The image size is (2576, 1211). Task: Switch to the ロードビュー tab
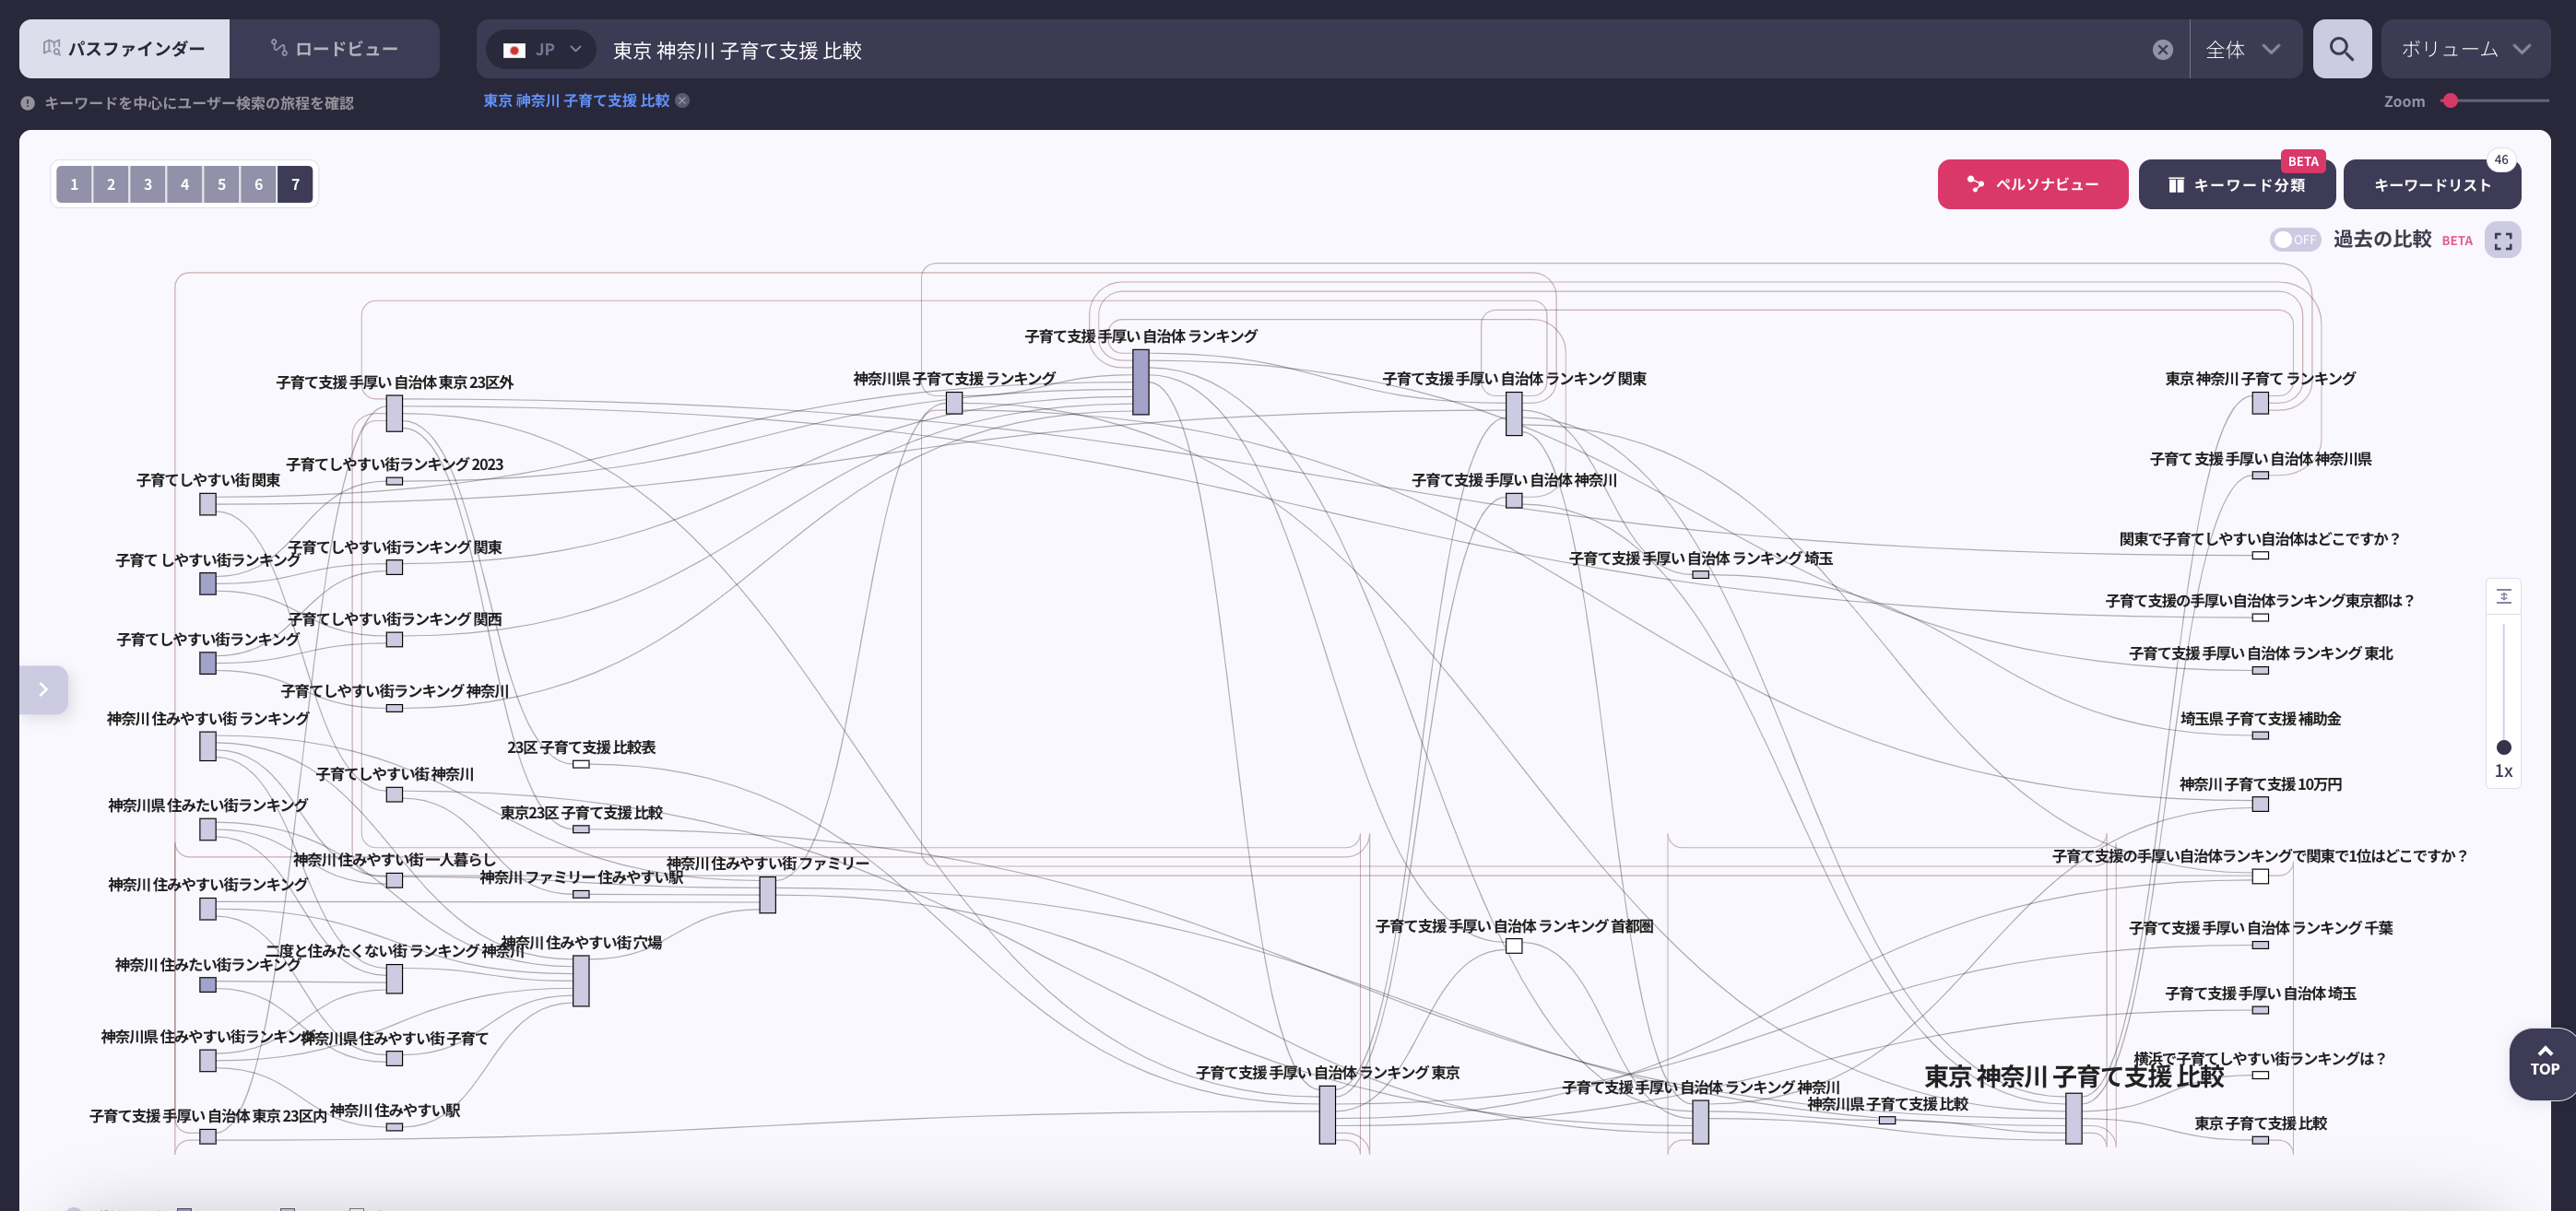coord(335,49)
